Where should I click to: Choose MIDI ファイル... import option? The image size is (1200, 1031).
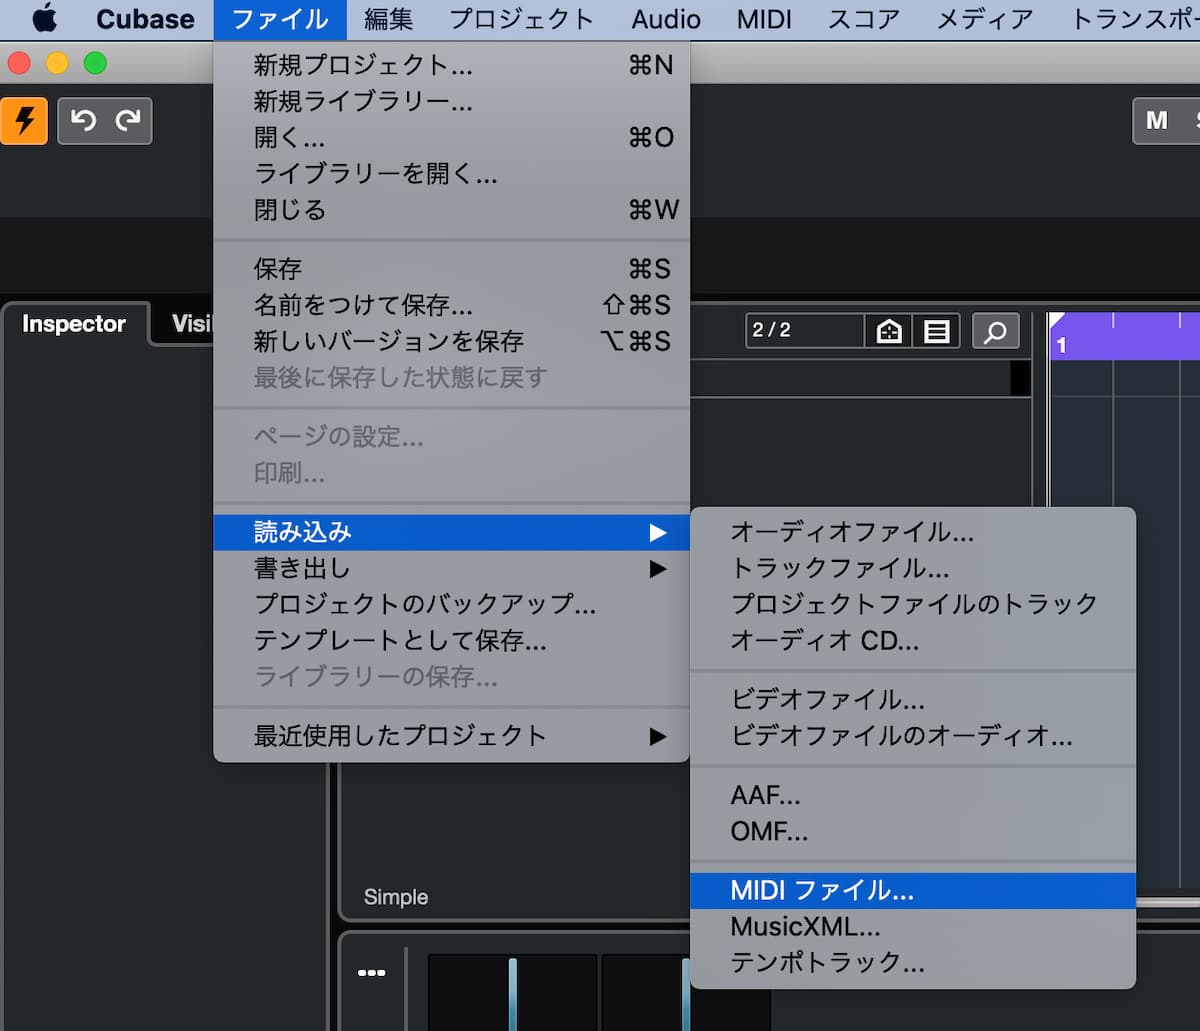(913, 890)
